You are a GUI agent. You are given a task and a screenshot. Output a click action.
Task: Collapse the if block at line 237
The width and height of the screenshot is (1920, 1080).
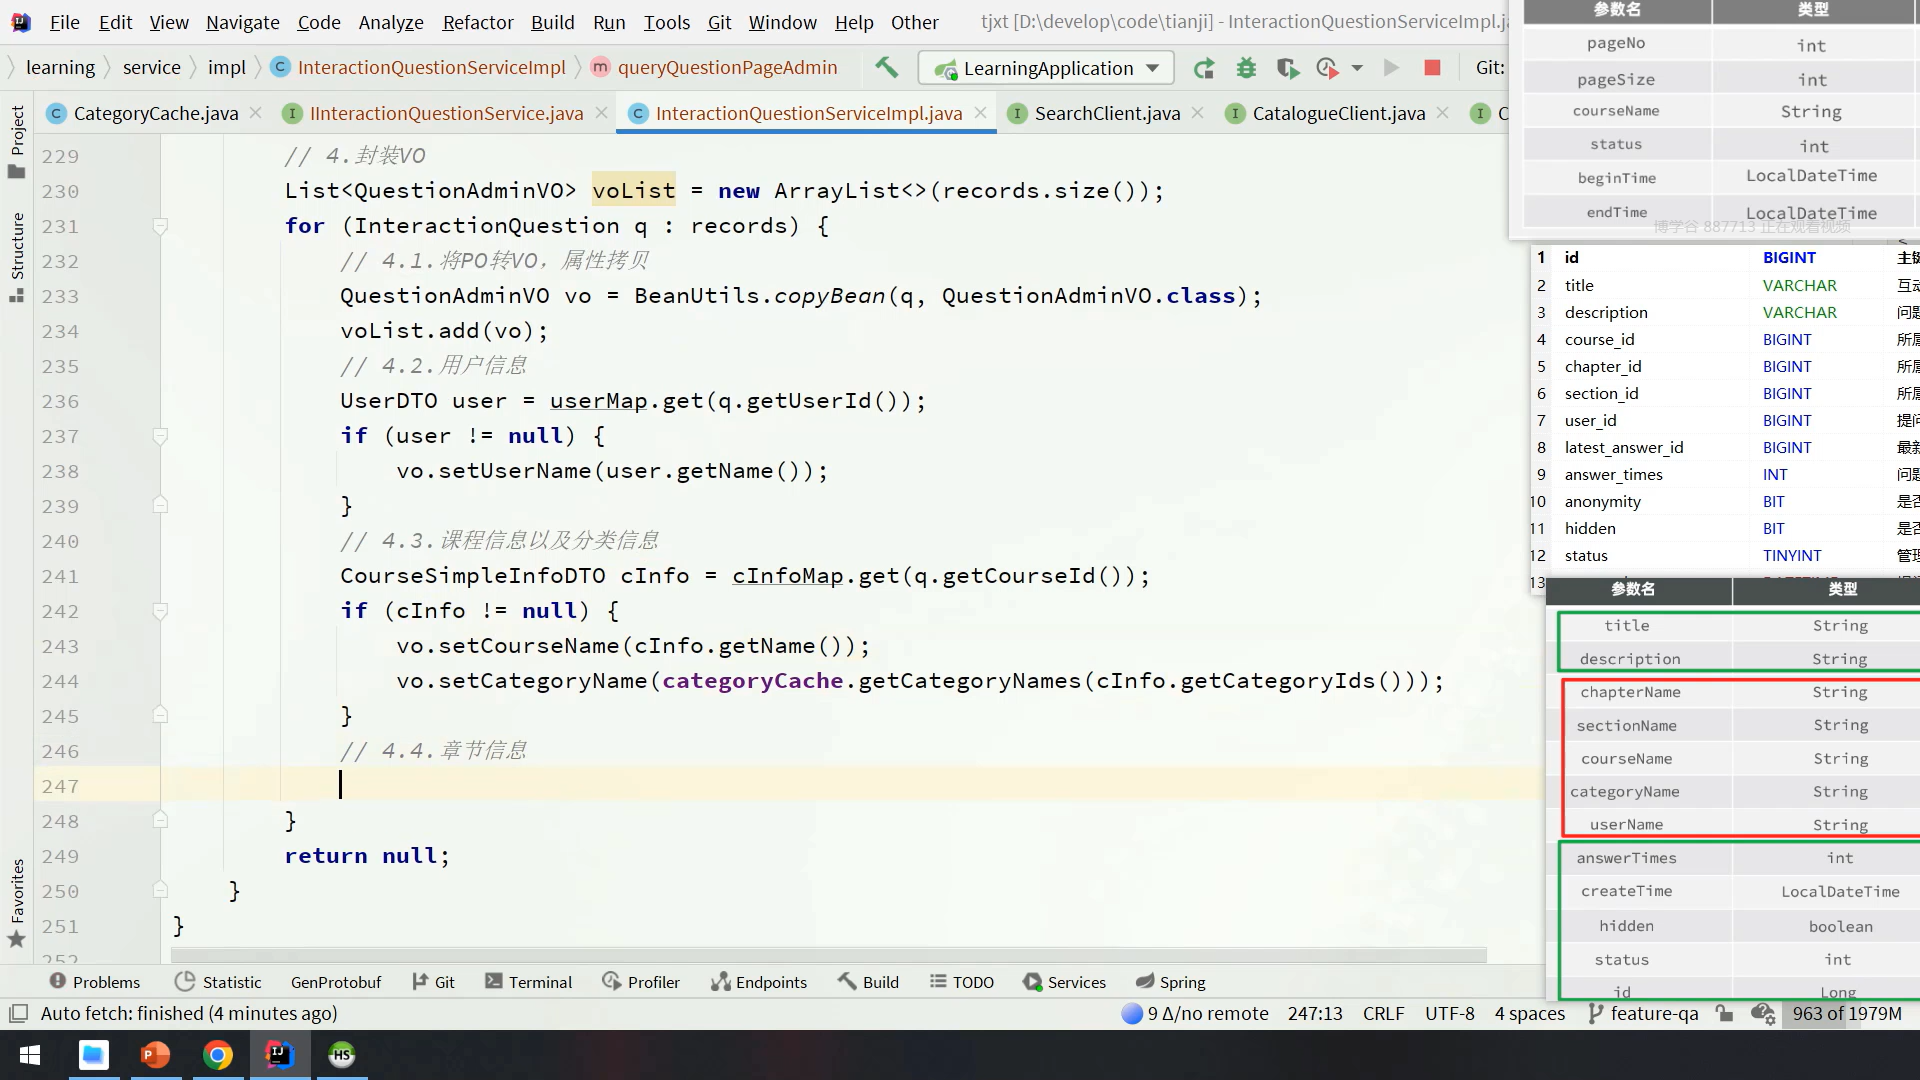point(160,437)
